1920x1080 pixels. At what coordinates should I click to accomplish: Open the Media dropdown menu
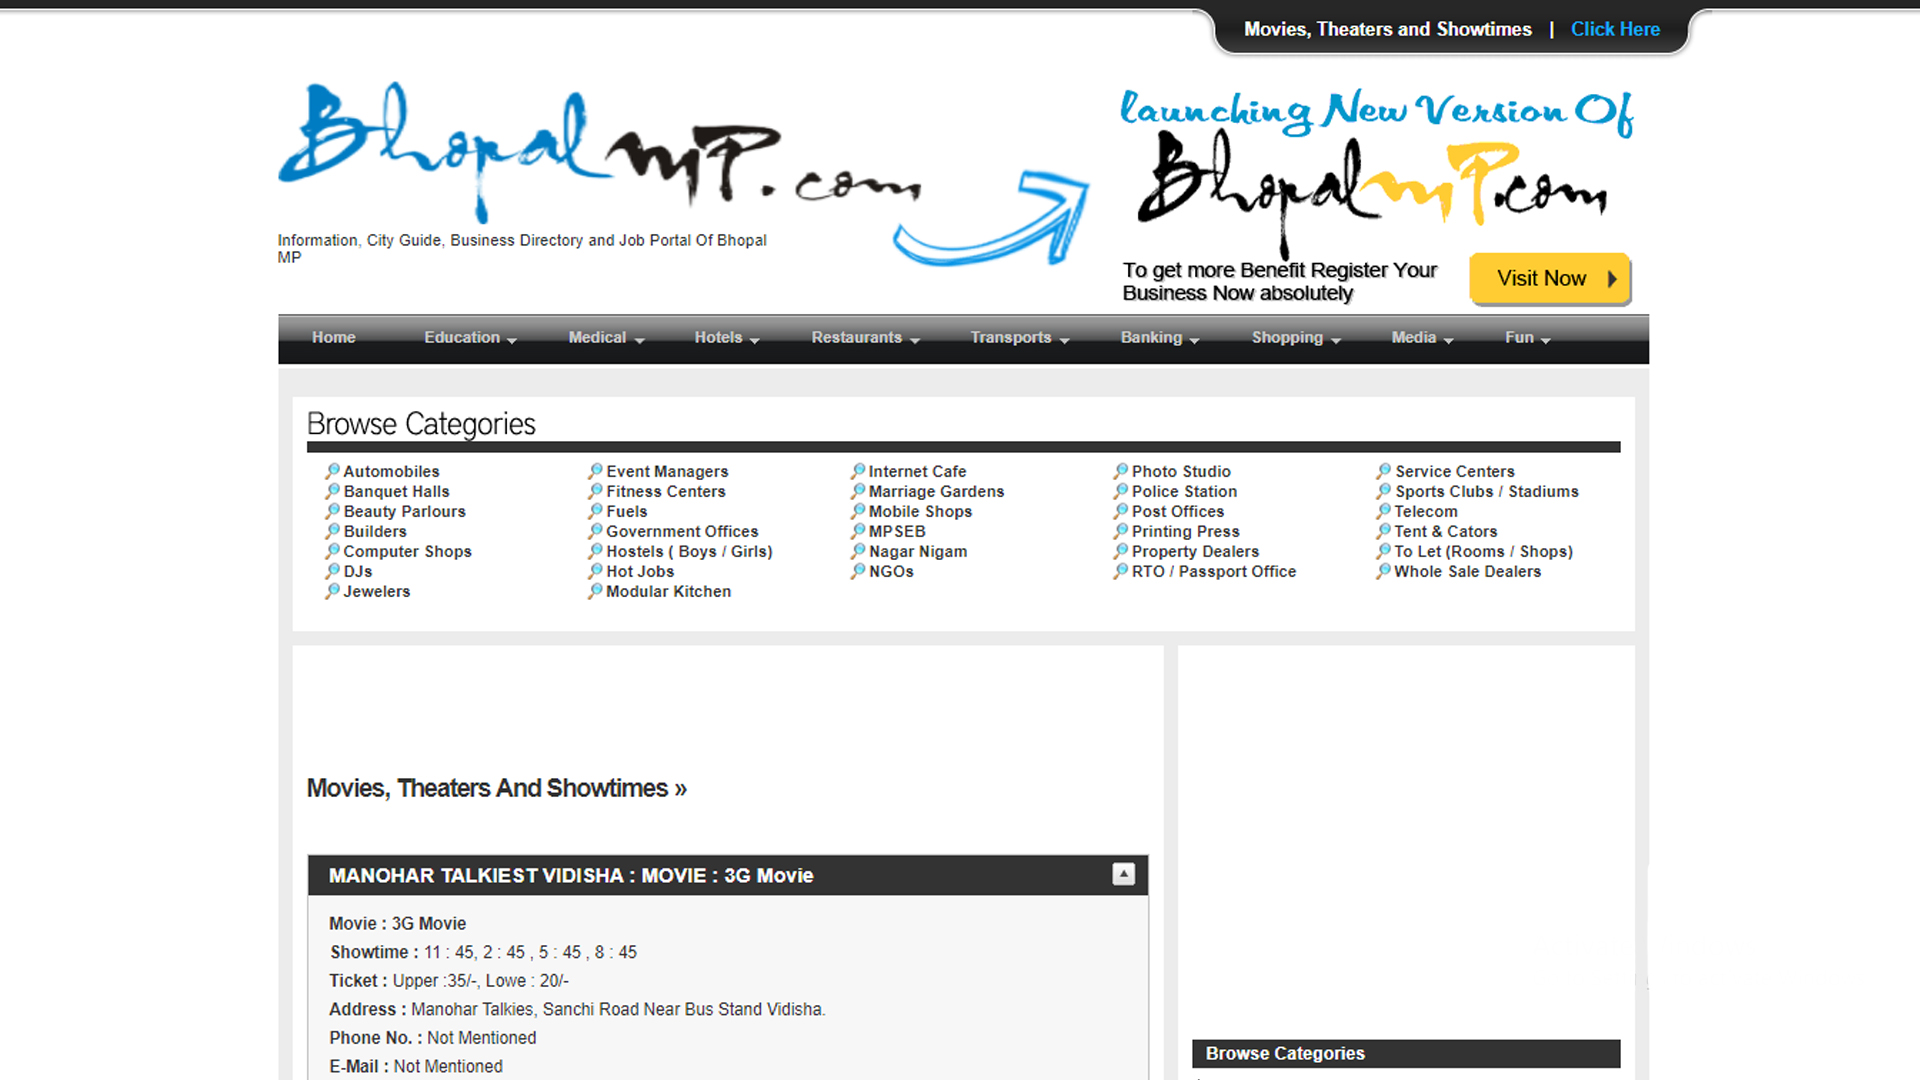tap(1422, 338)
